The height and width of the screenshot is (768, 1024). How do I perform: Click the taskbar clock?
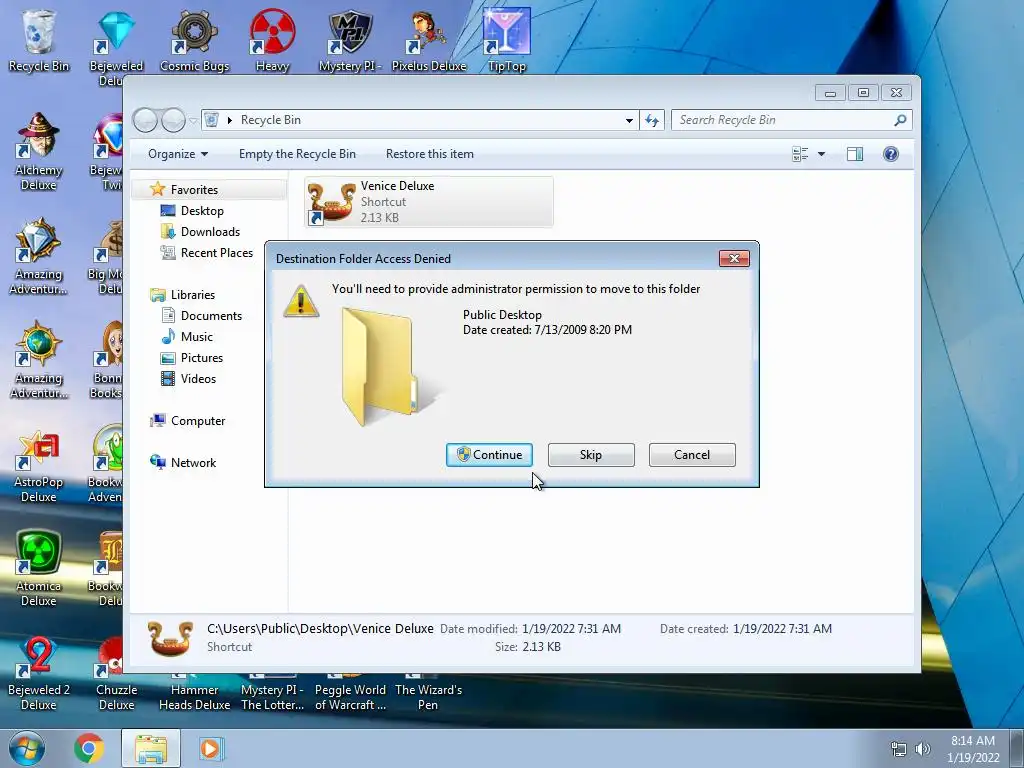[x=973, y=749]
